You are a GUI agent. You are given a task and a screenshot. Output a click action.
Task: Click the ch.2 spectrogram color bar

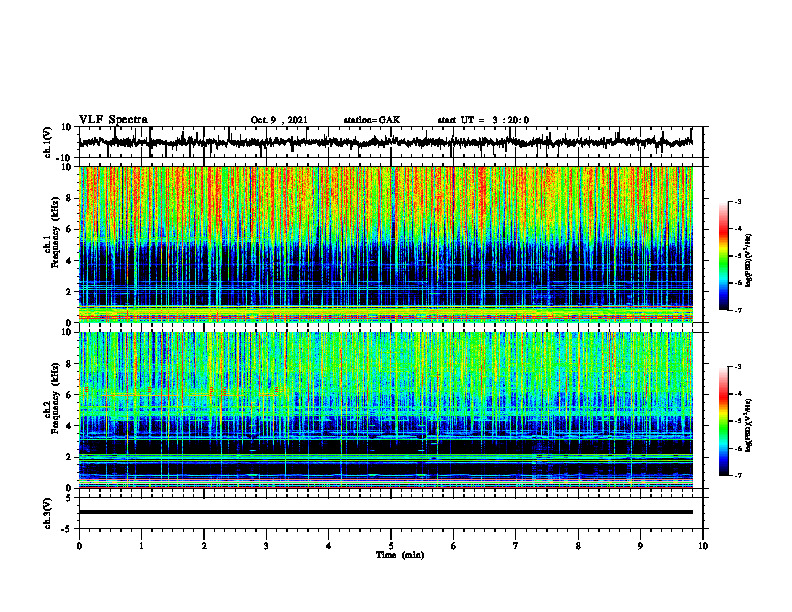tap(724, 421)
